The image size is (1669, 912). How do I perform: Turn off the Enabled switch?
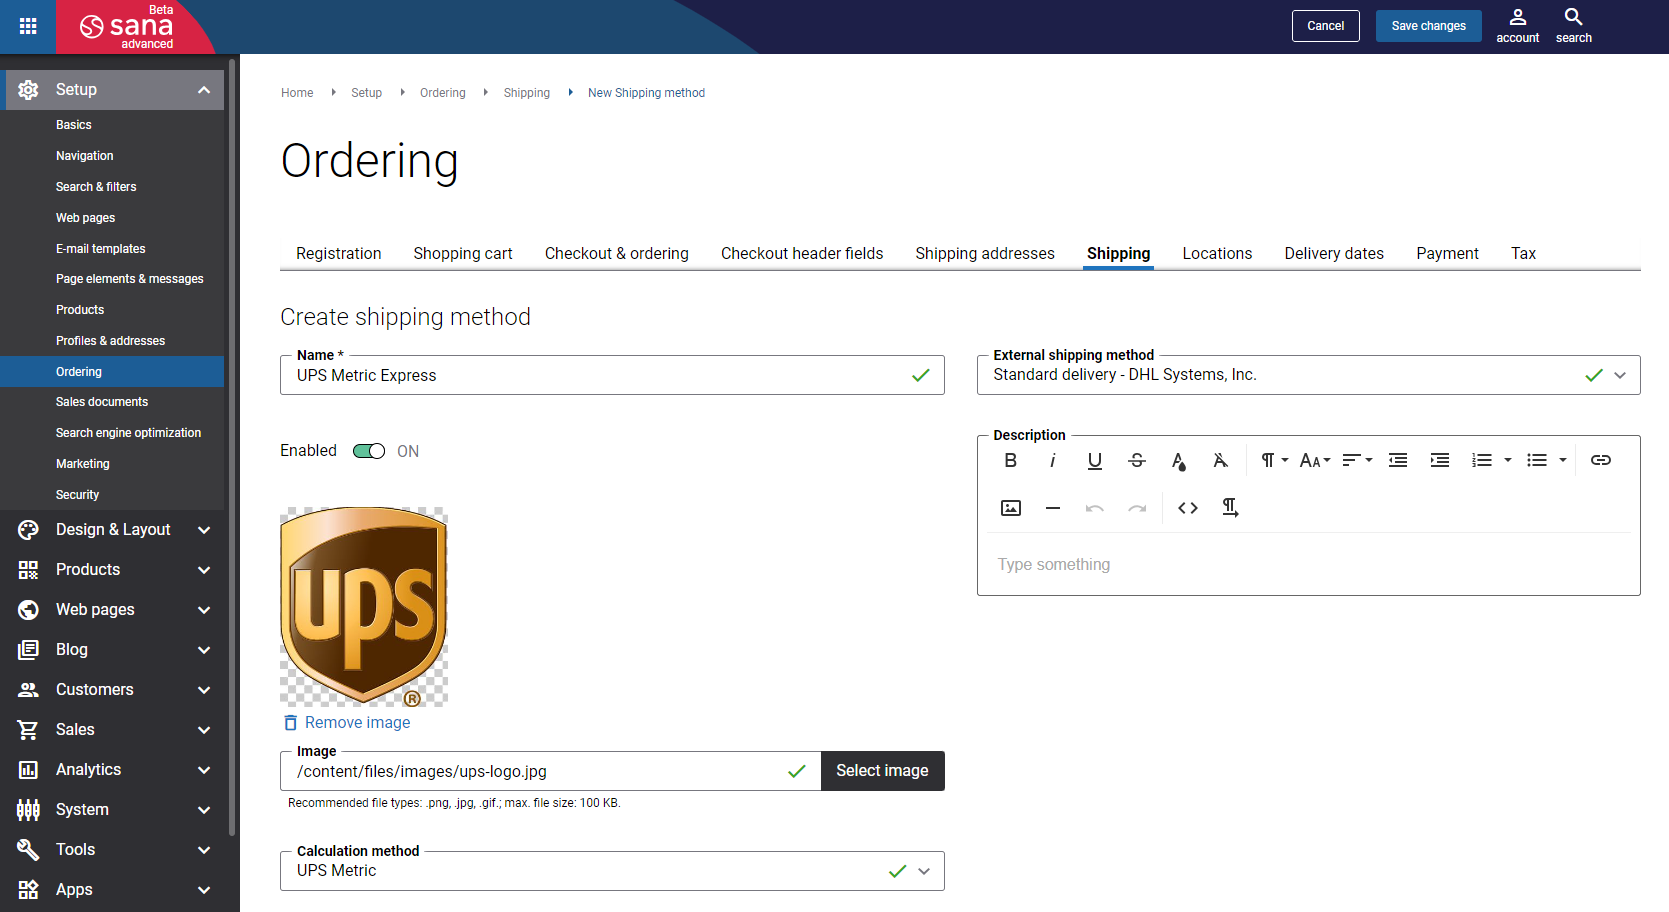tap(369, 451)
